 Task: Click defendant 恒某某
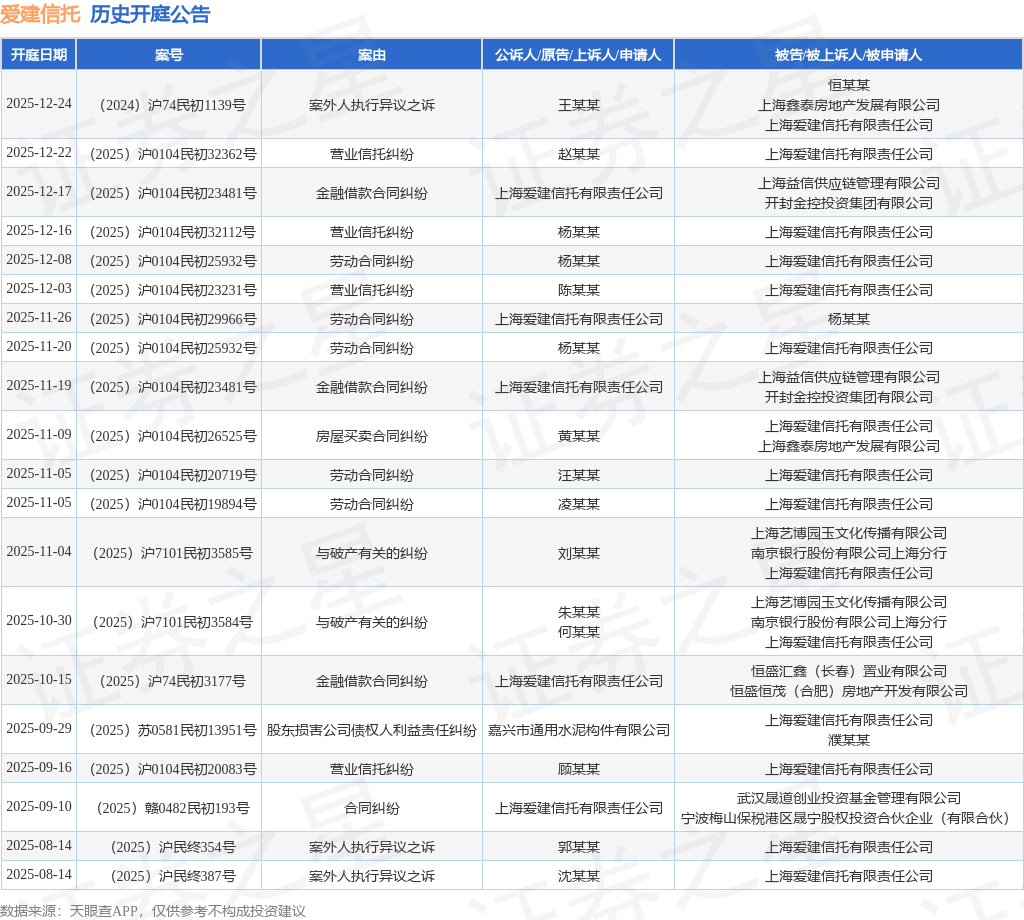point(848,85)
